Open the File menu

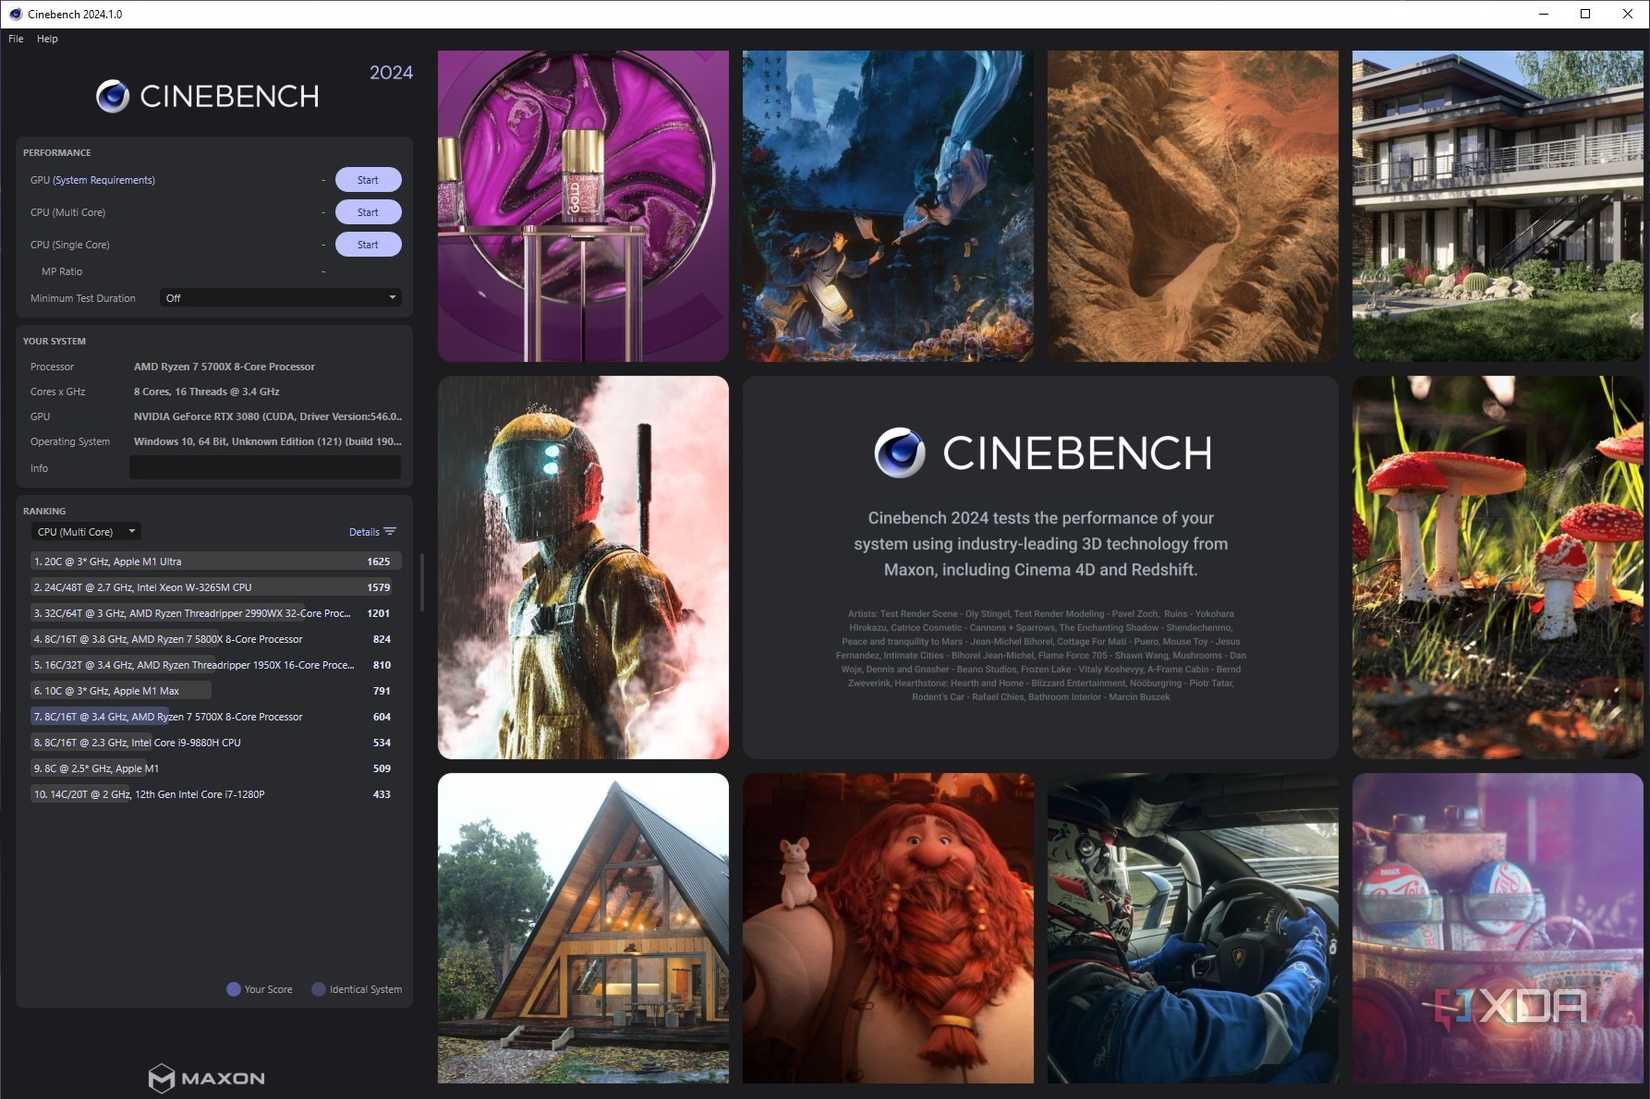pos(15,38)
